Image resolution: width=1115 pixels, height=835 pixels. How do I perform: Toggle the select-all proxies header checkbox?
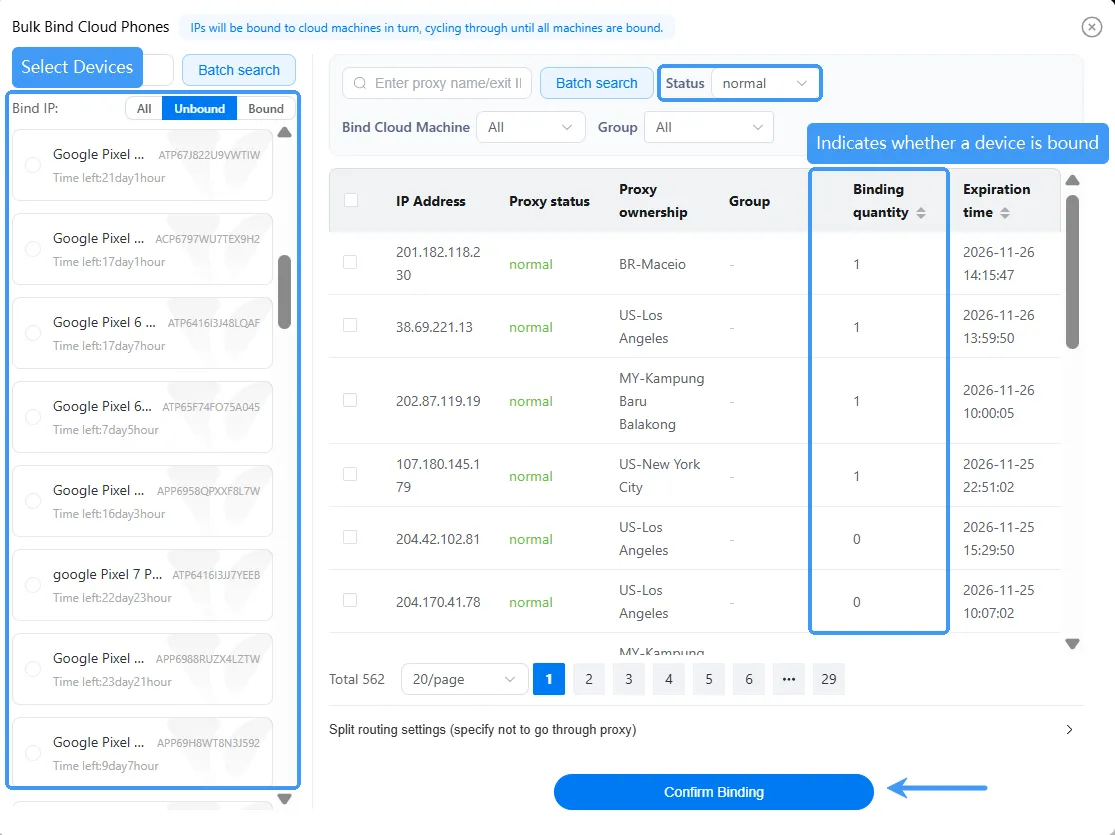[351, 200]
